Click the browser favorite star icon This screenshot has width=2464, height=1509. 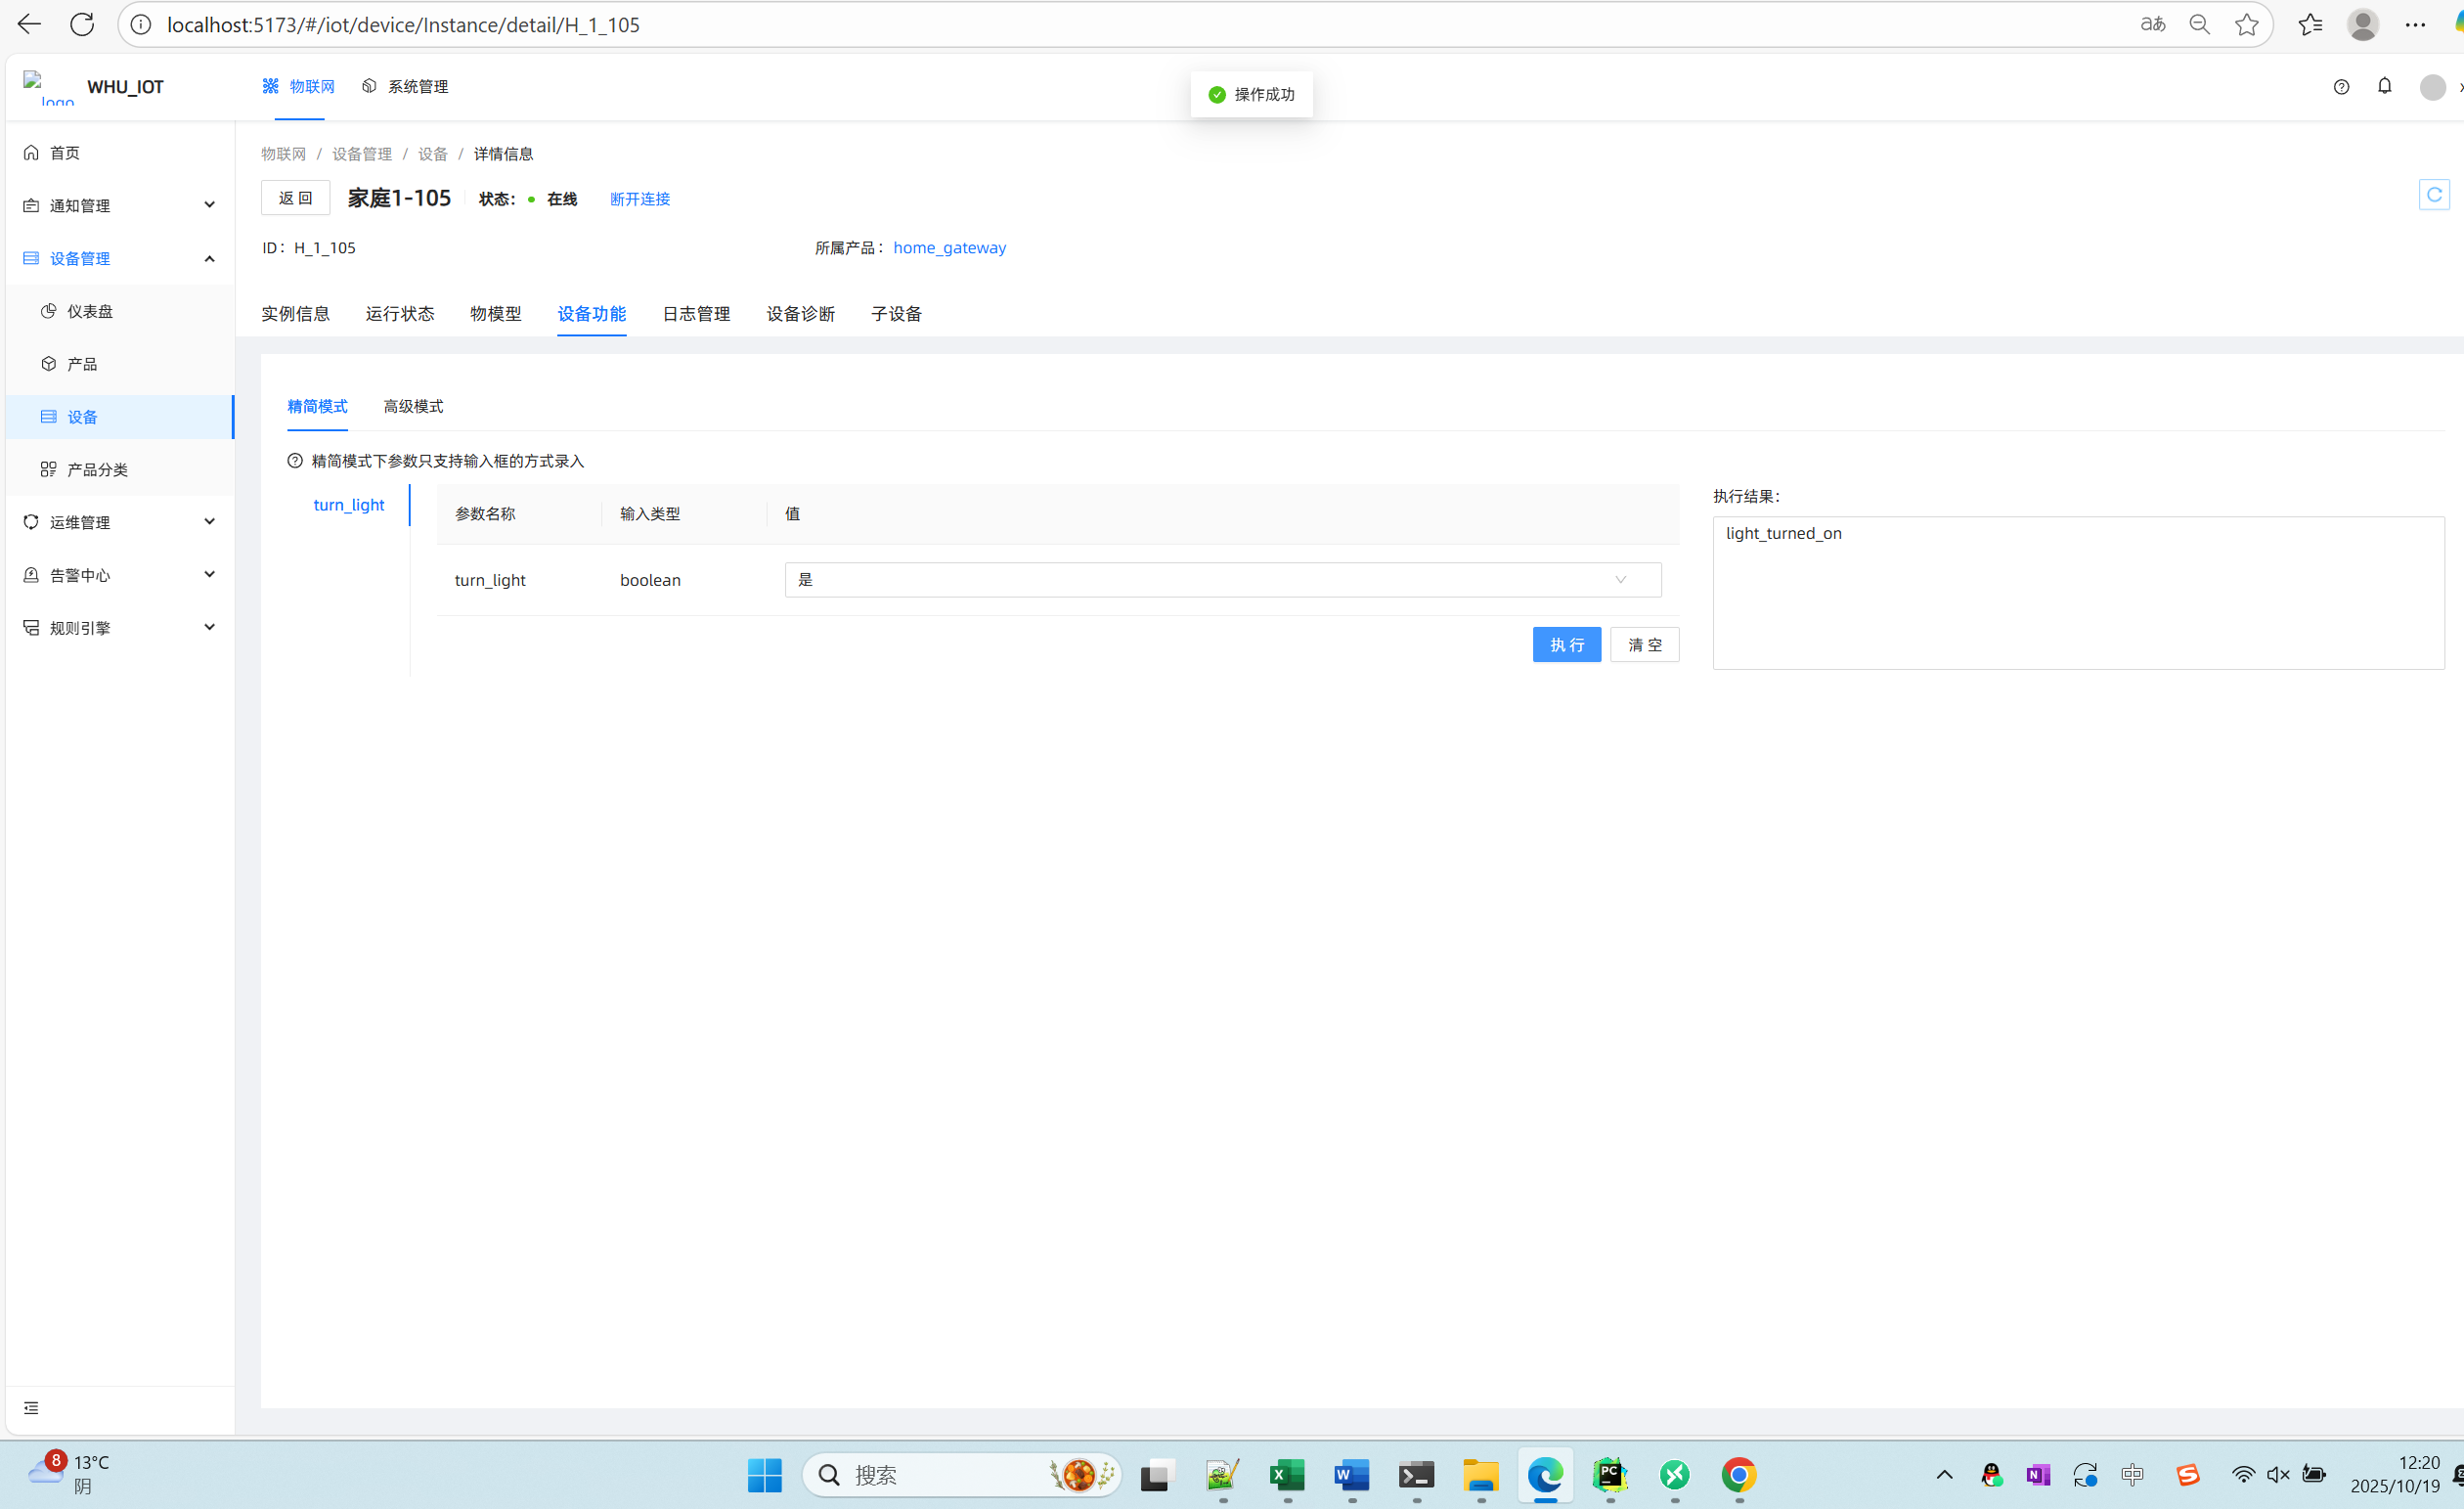tap(2246, 25)
